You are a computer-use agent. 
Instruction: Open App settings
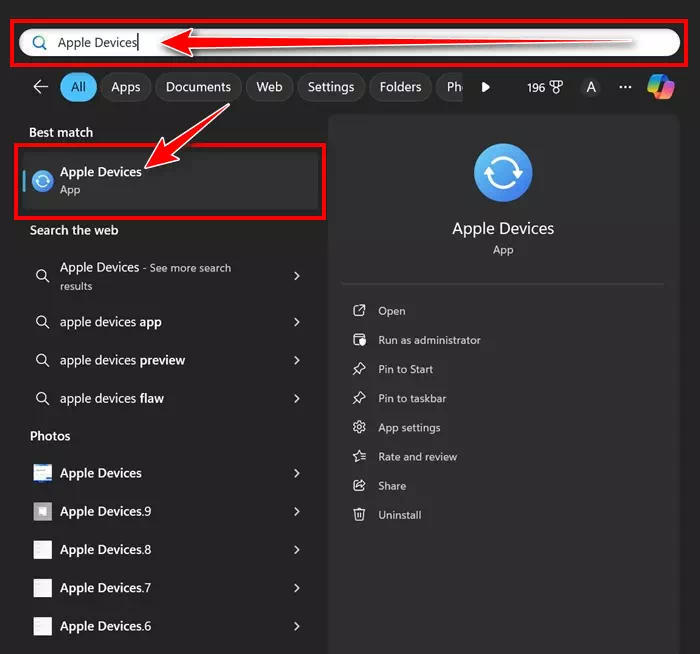(409, 428)
